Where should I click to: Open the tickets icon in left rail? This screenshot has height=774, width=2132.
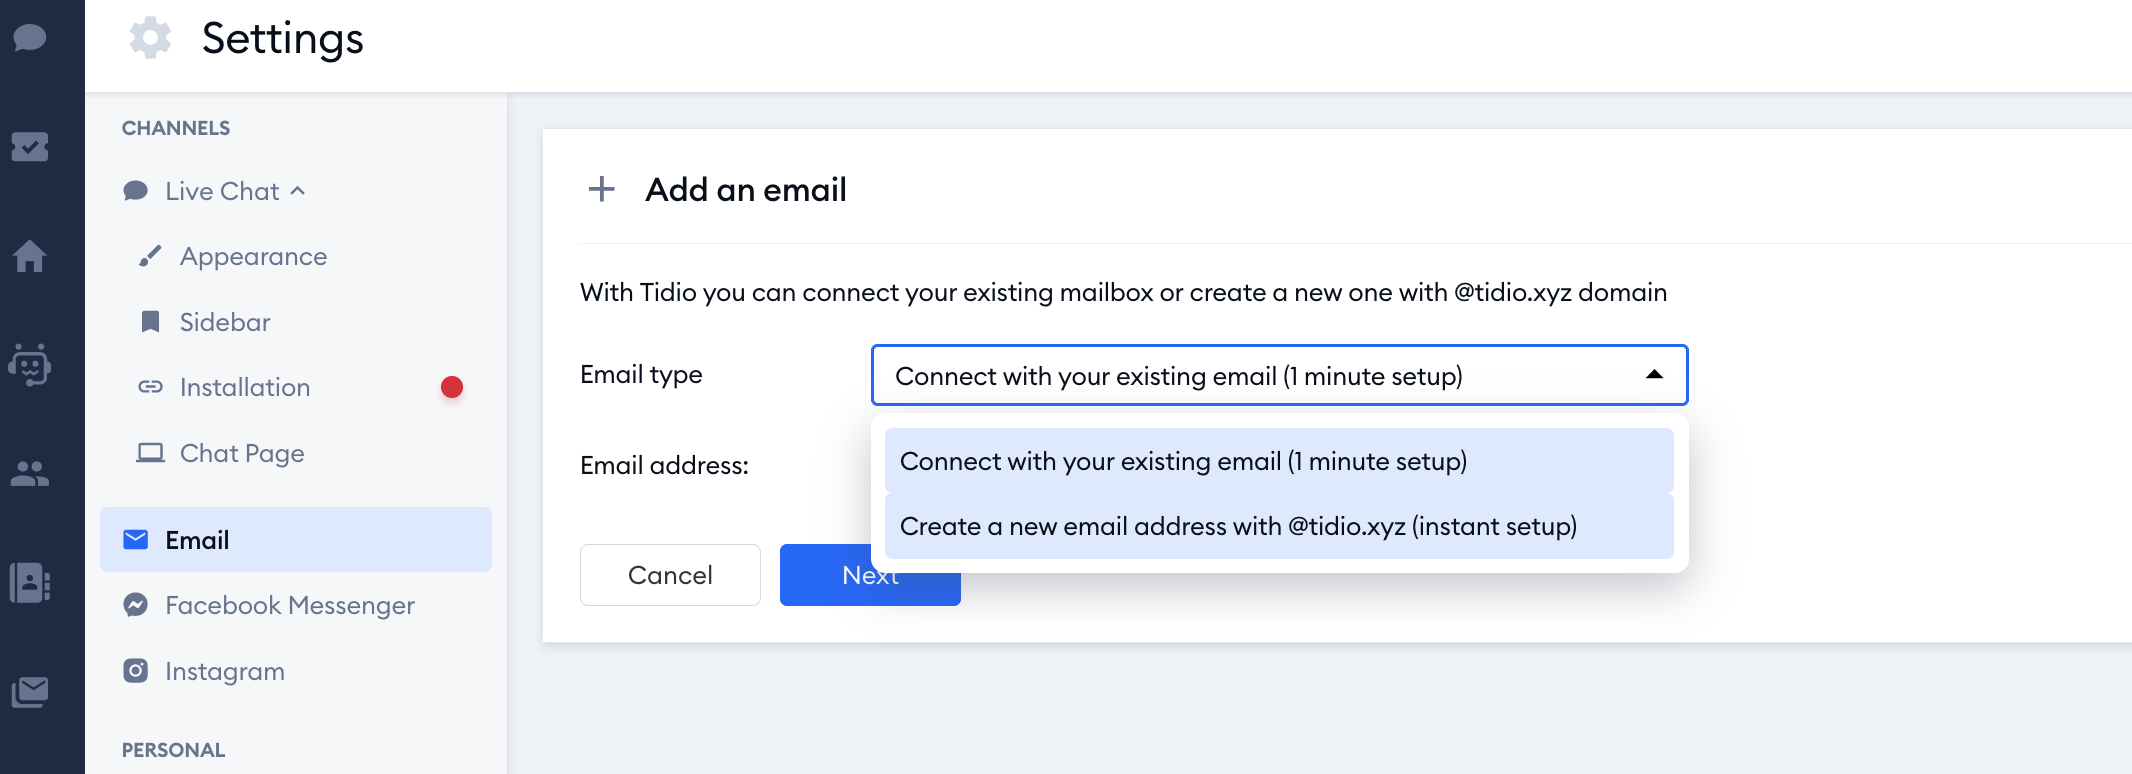pyautogui.click(x=30, y=147)
